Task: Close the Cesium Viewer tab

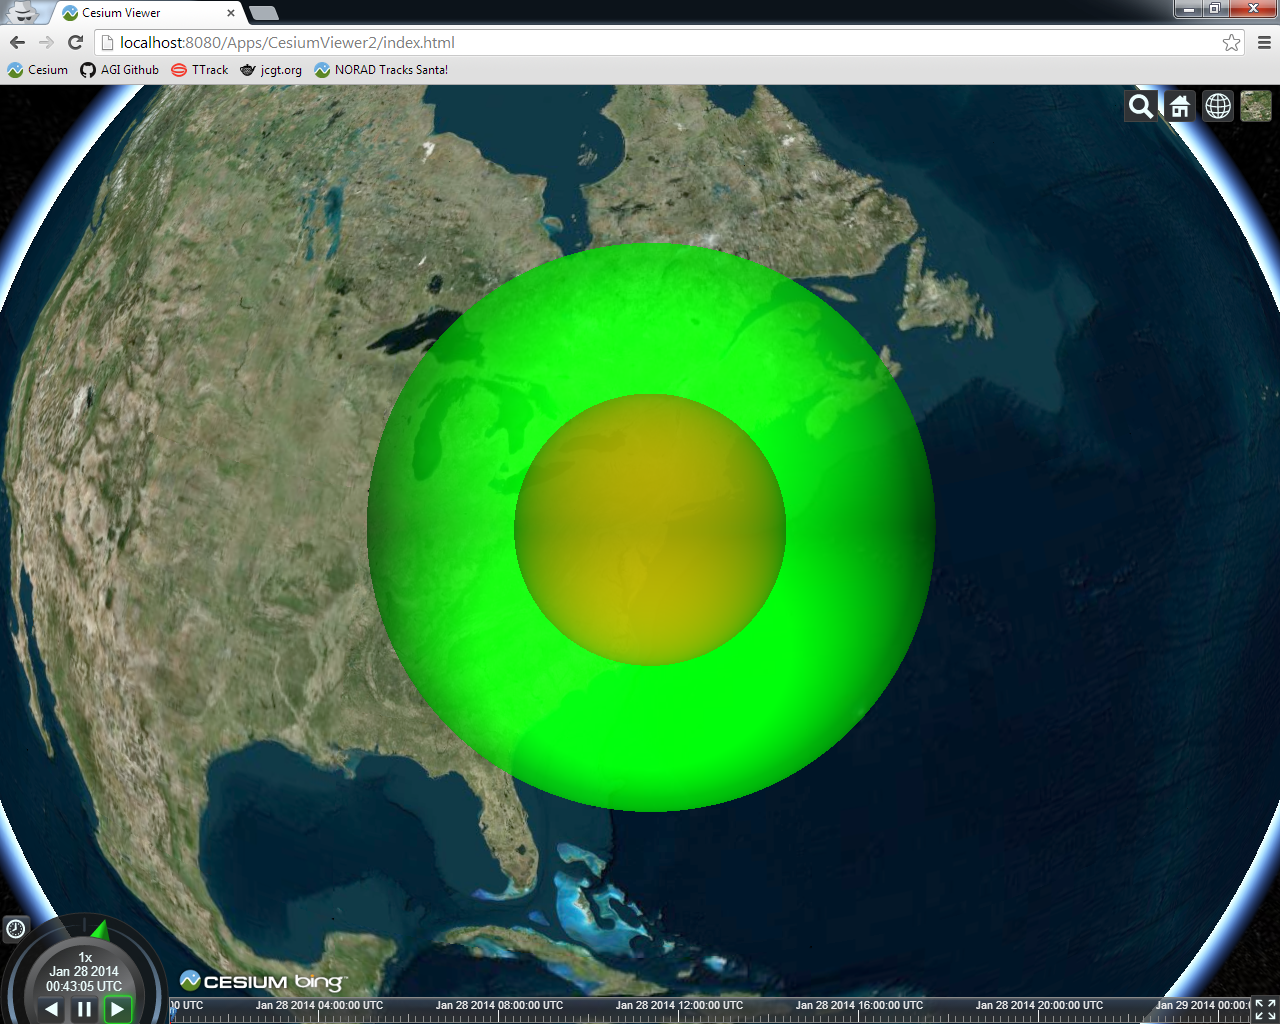Action: [231, 13]
